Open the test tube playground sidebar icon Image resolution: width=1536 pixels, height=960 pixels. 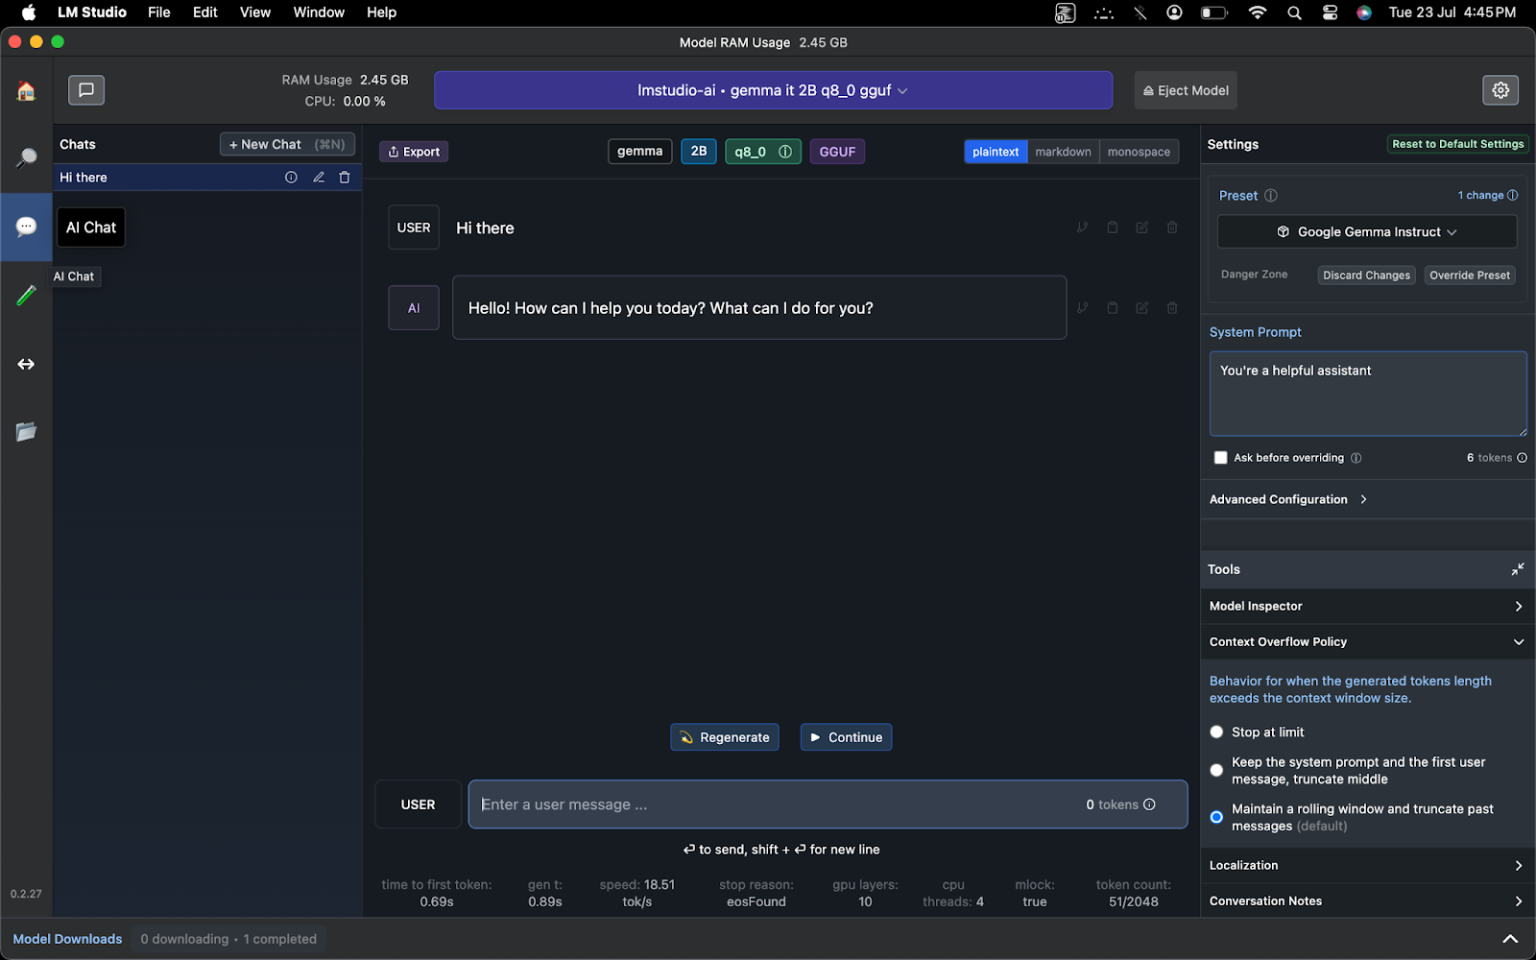click(x=26, y=295)
